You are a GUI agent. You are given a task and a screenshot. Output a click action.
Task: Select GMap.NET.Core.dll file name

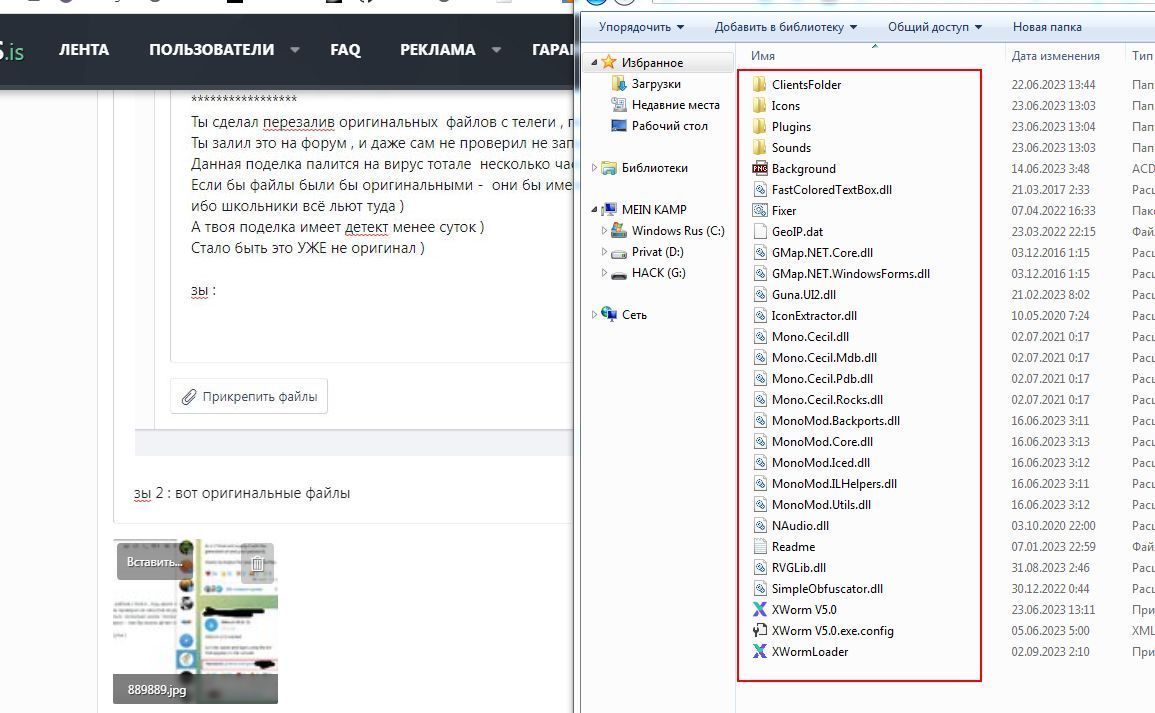click(822, 253)
